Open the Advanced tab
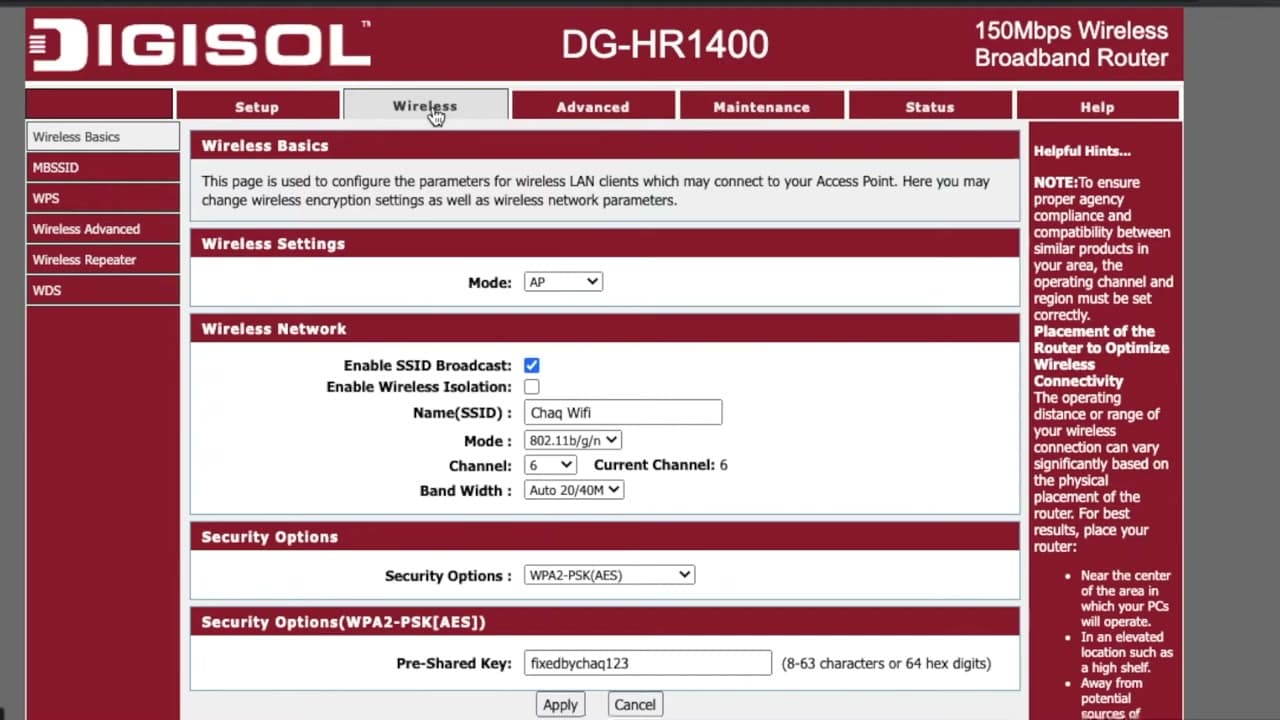 [593, 106]
